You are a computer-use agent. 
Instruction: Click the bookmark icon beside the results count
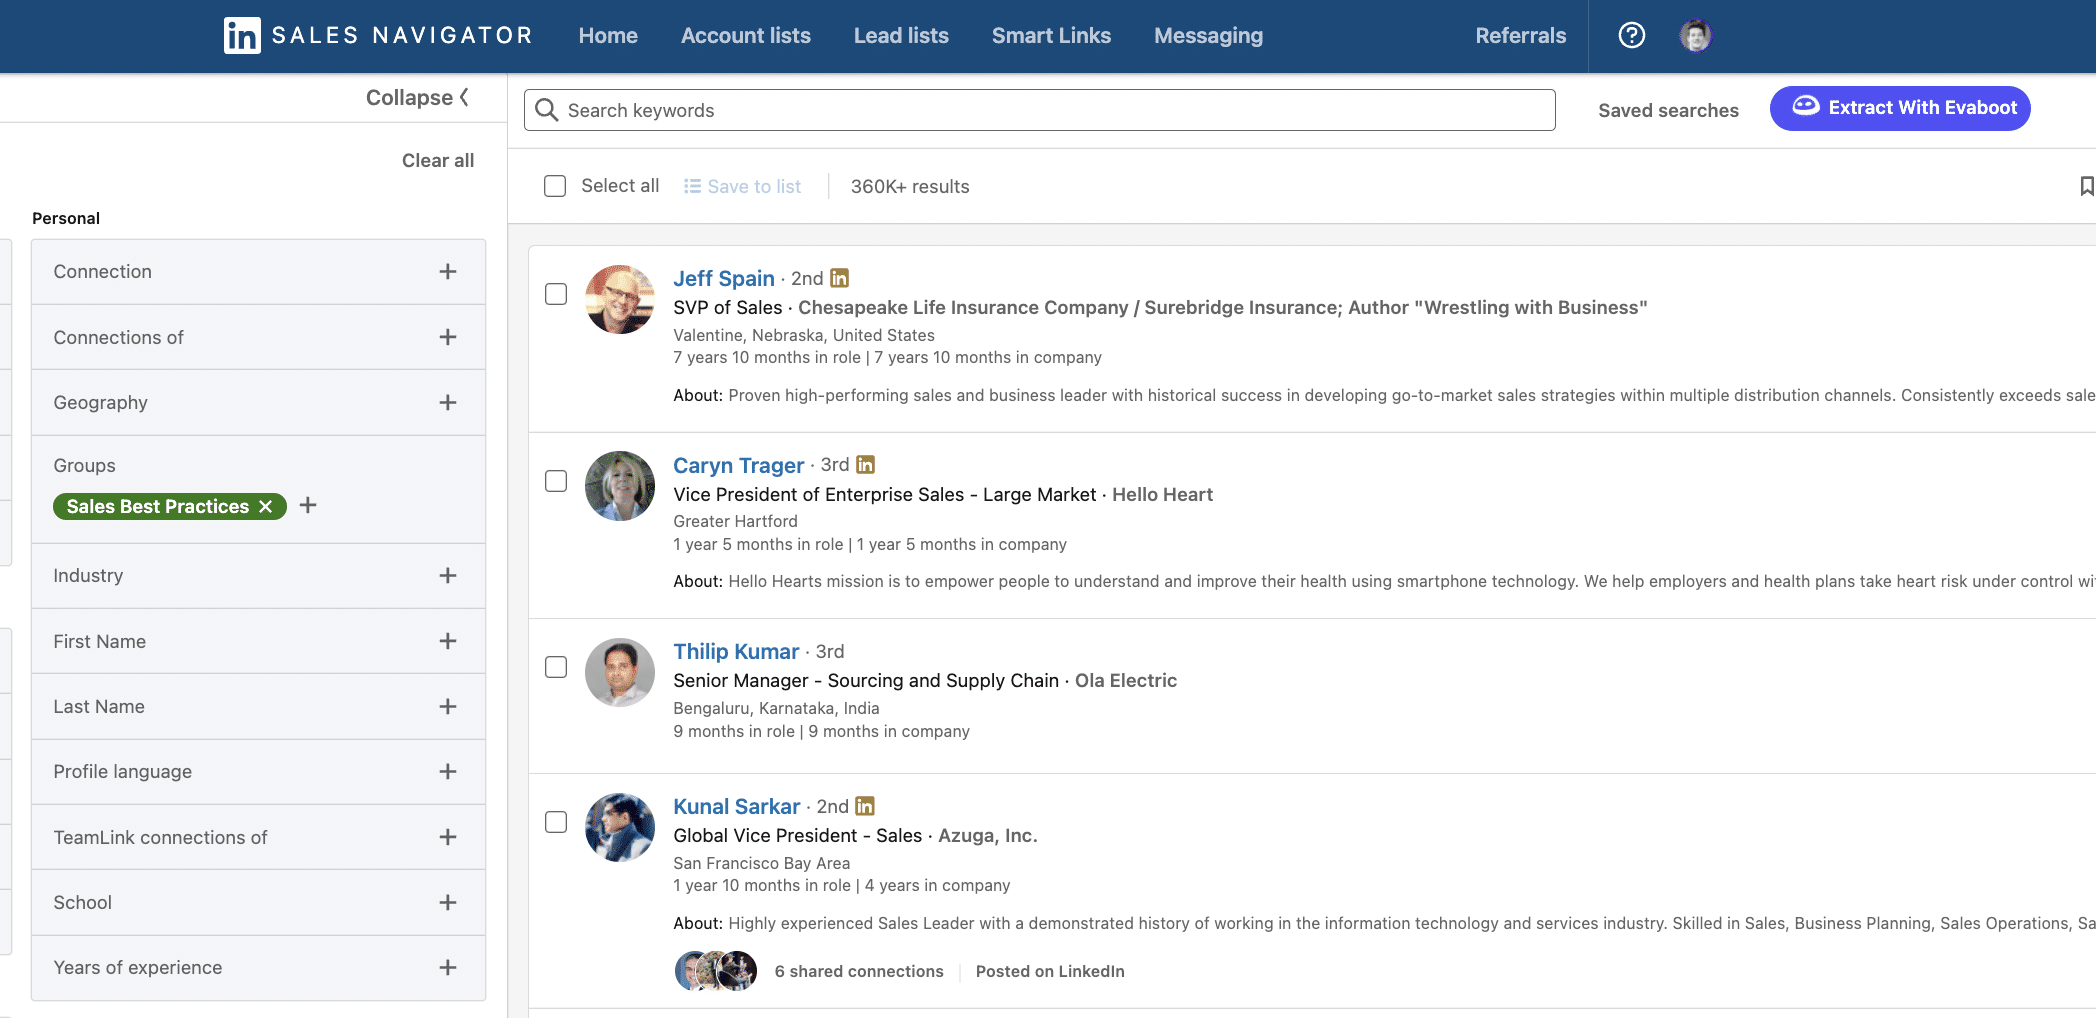pos(2087,186)
